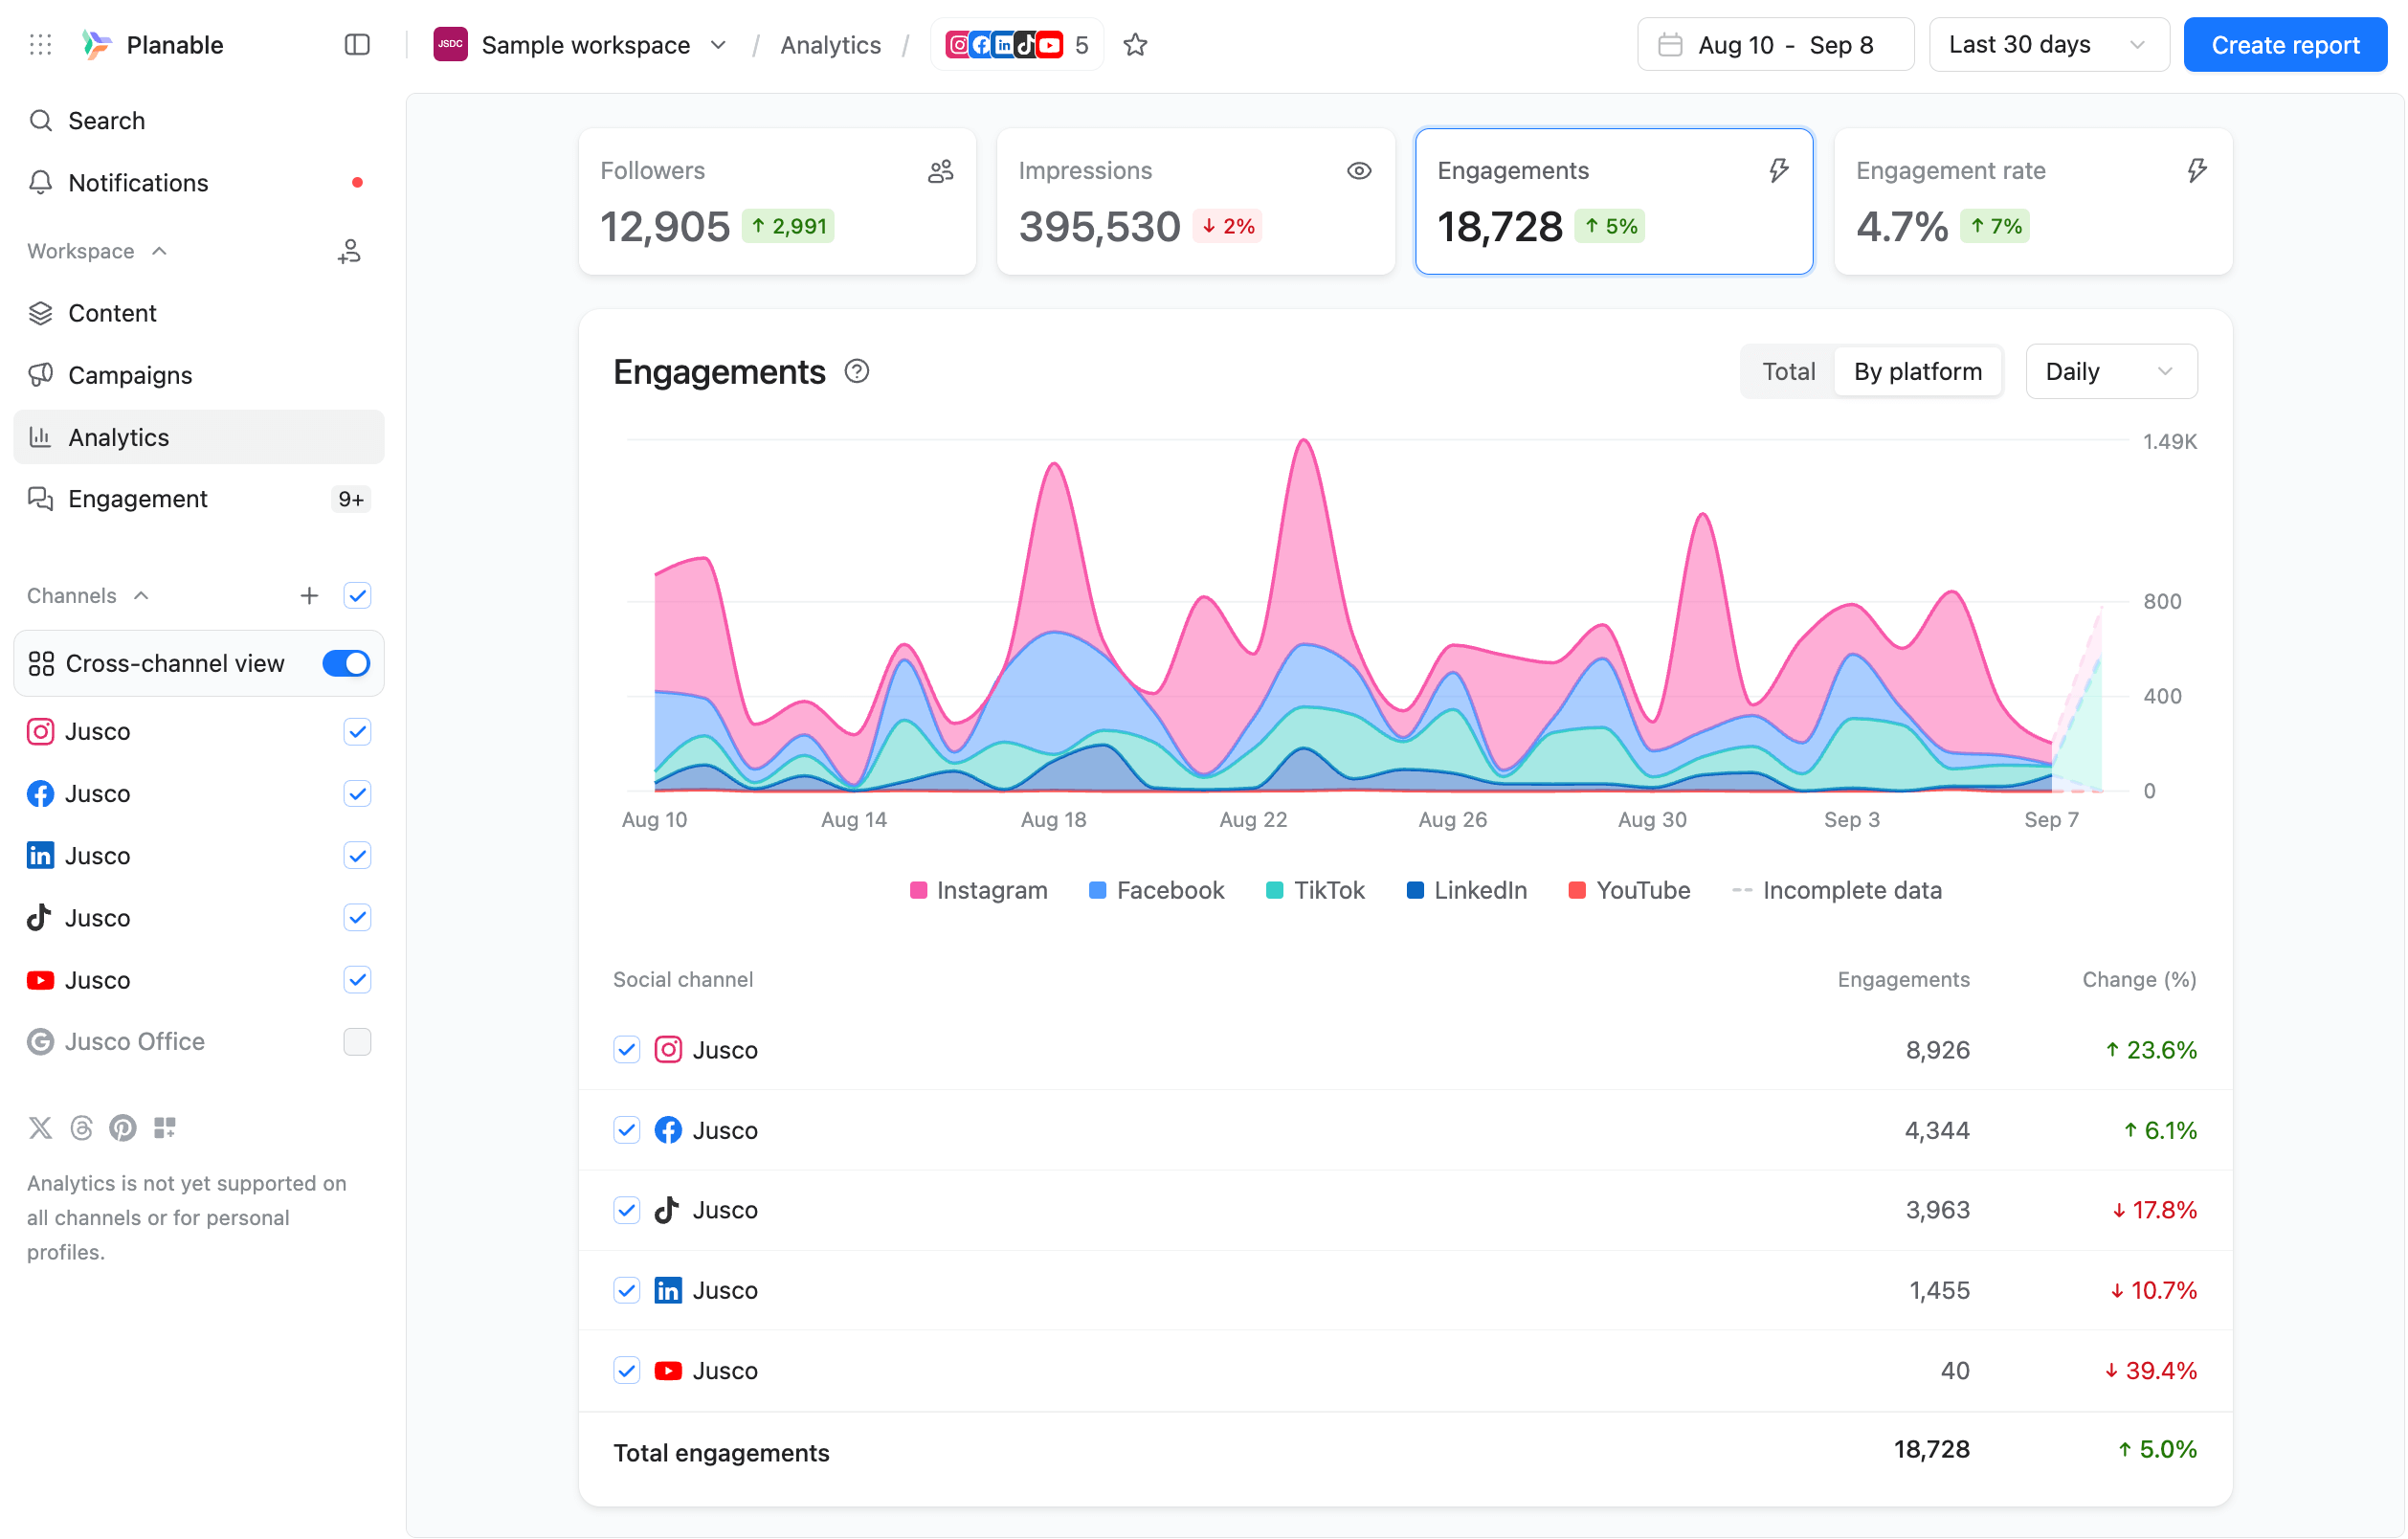Enable the Jusco Office channel checkbox

(x=357, y=1041)
